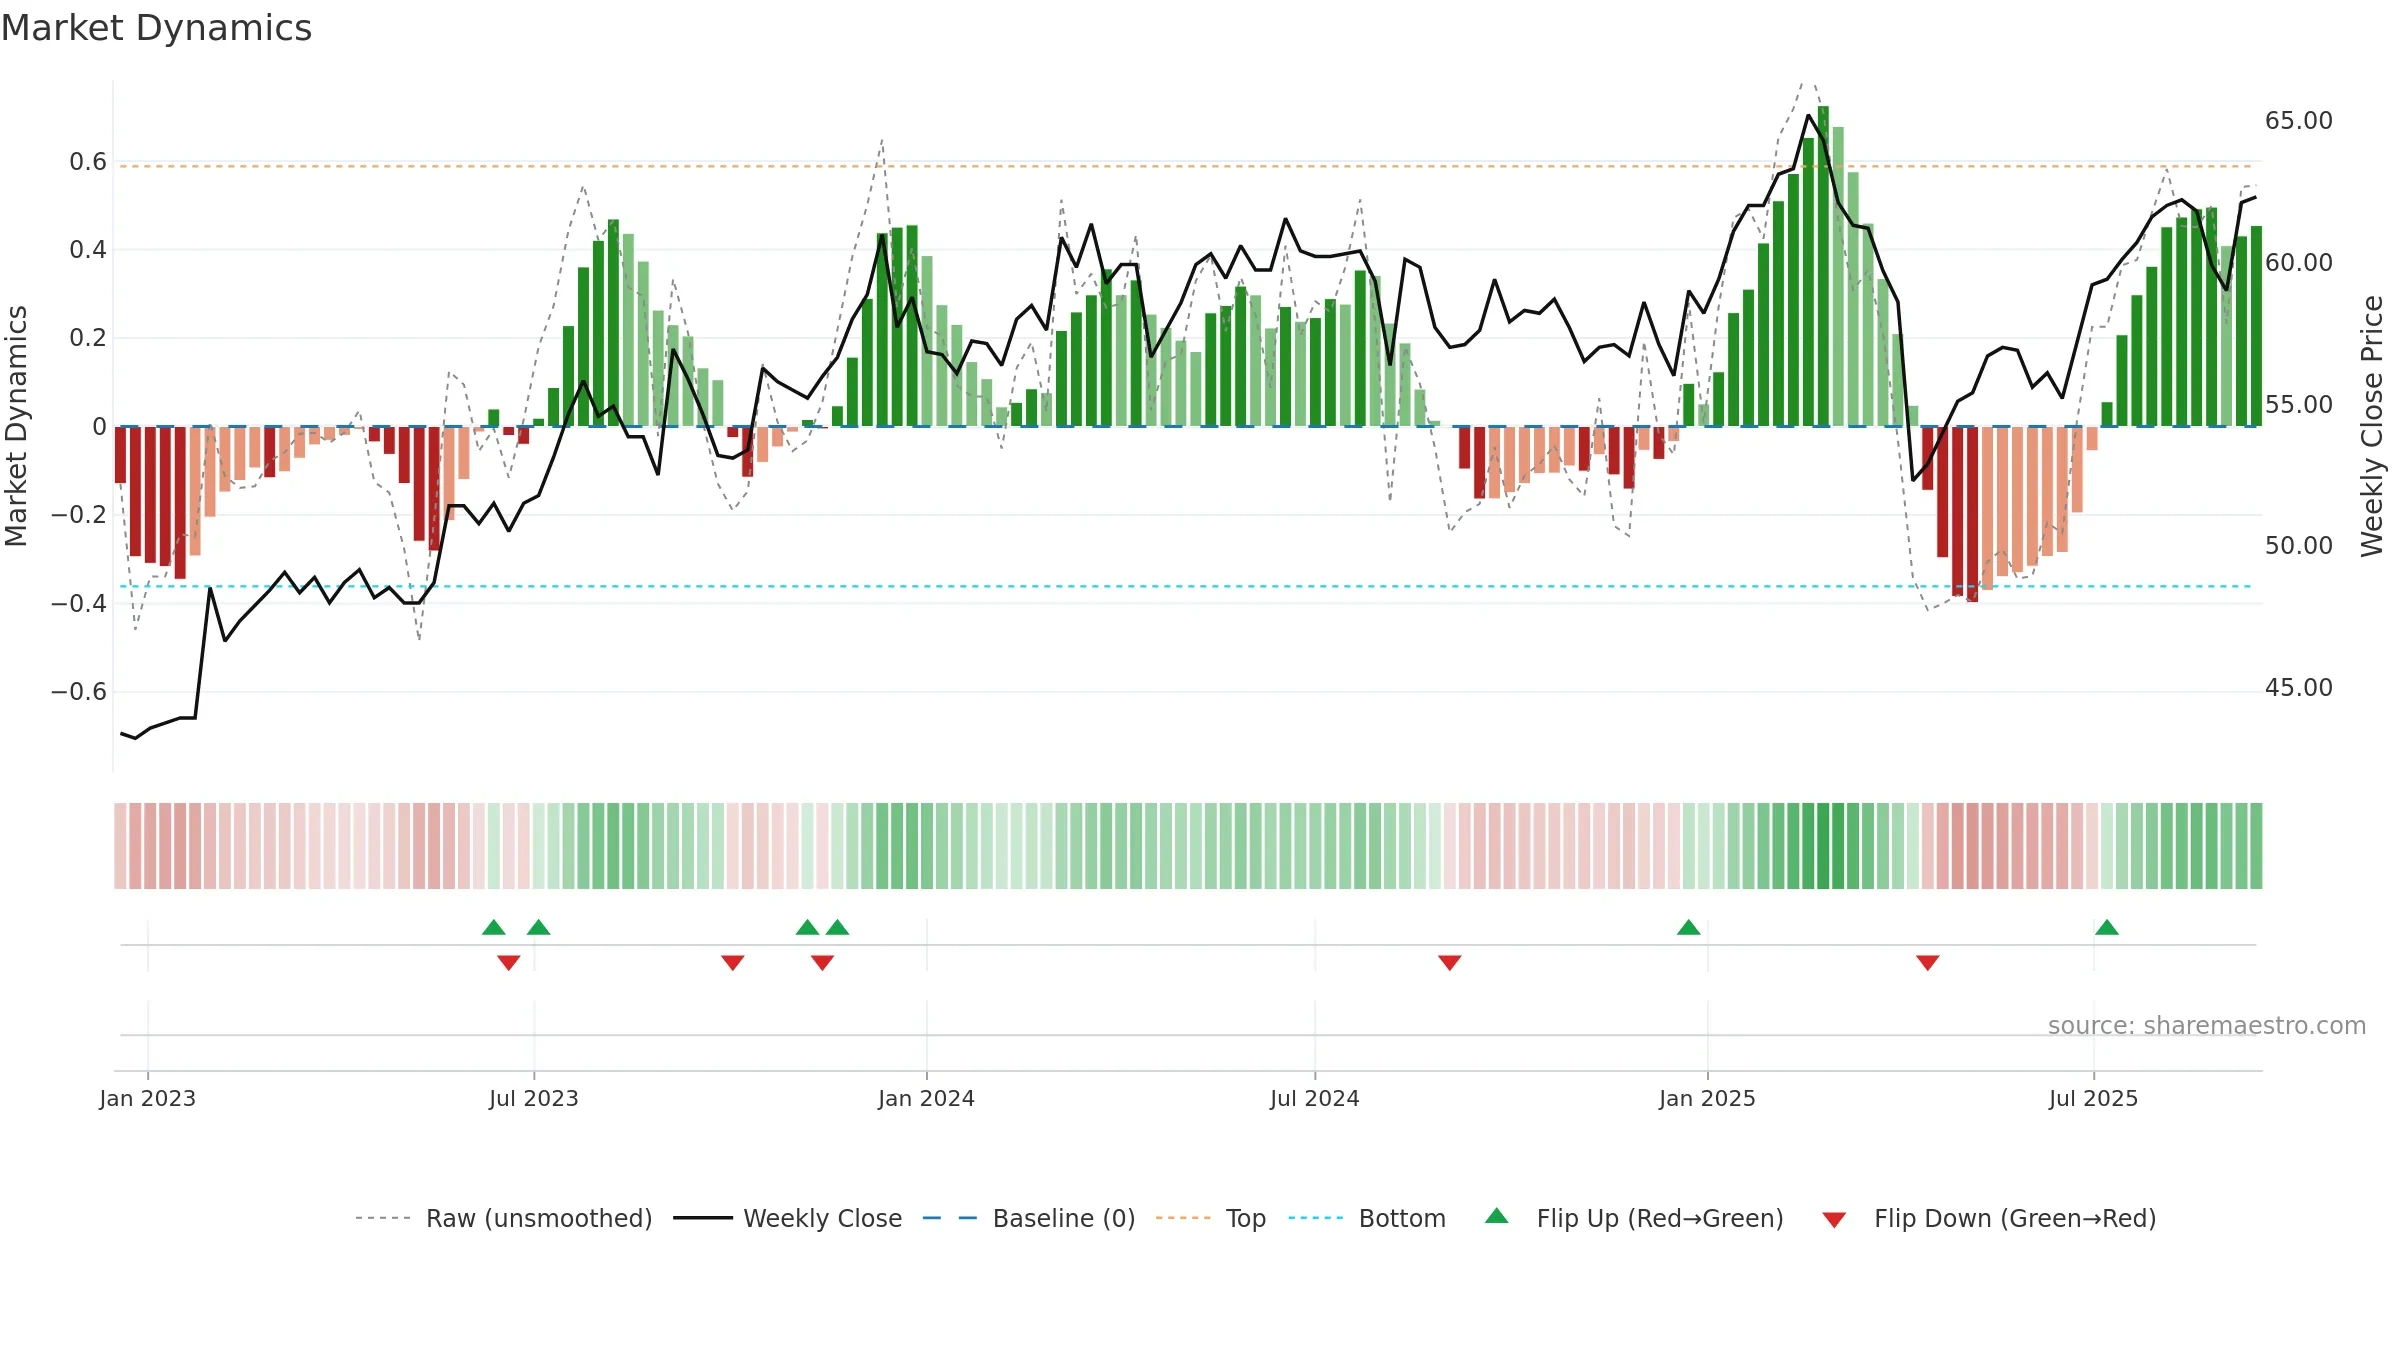The height and width of the screenshot is (1350, 2400).
Task: Click green flip-up marker just after Jul 2023
Action: 539,927
